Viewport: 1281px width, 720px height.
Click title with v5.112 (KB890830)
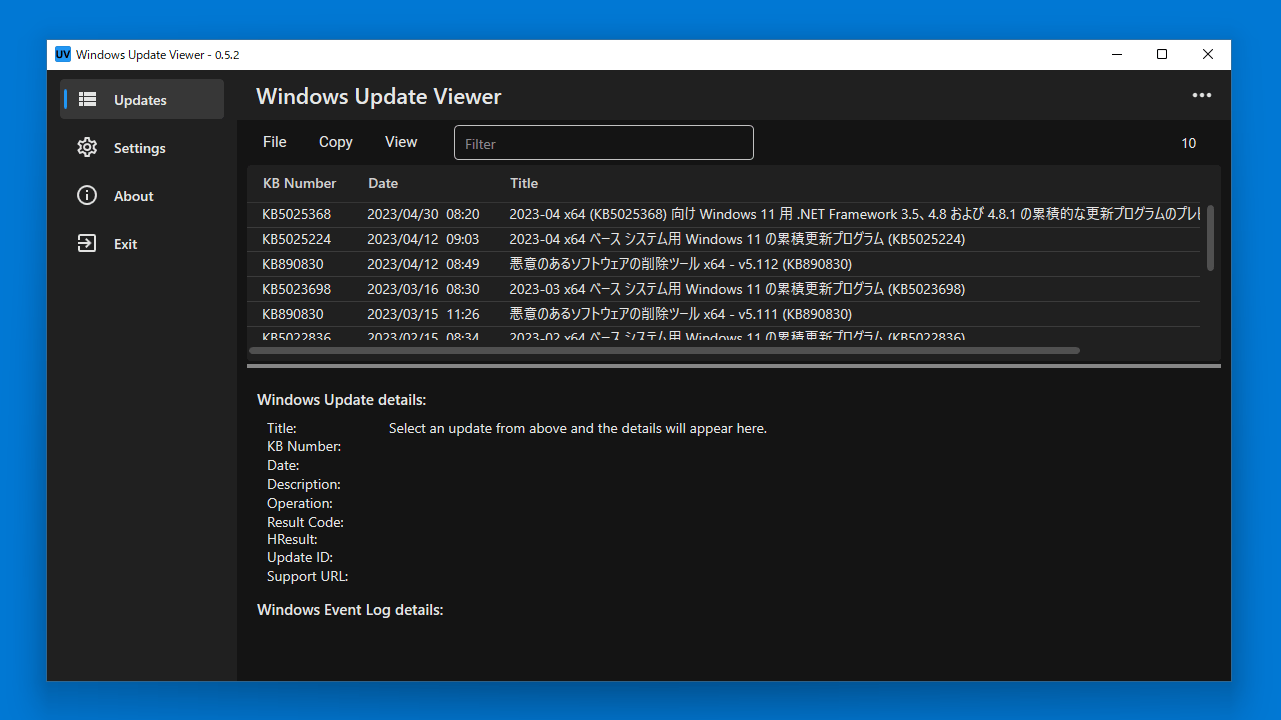[681, 264]
